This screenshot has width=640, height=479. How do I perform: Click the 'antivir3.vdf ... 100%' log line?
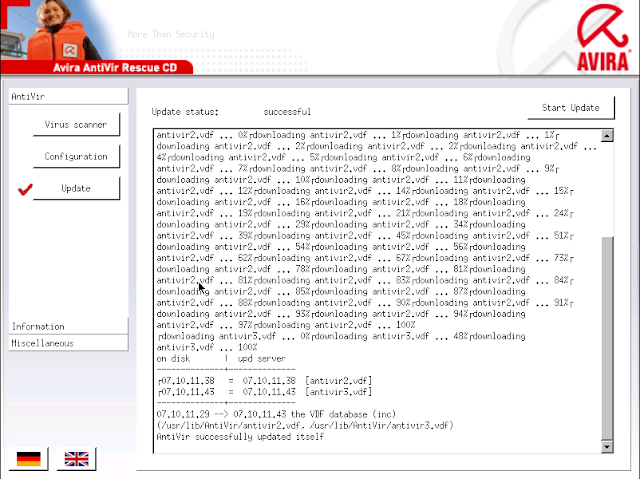[207, 348]
